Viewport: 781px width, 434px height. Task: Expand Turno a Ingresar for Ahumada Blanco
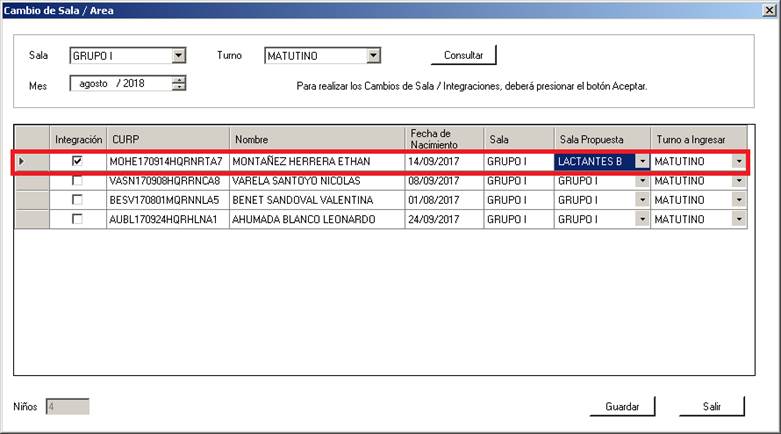point(739,219)
